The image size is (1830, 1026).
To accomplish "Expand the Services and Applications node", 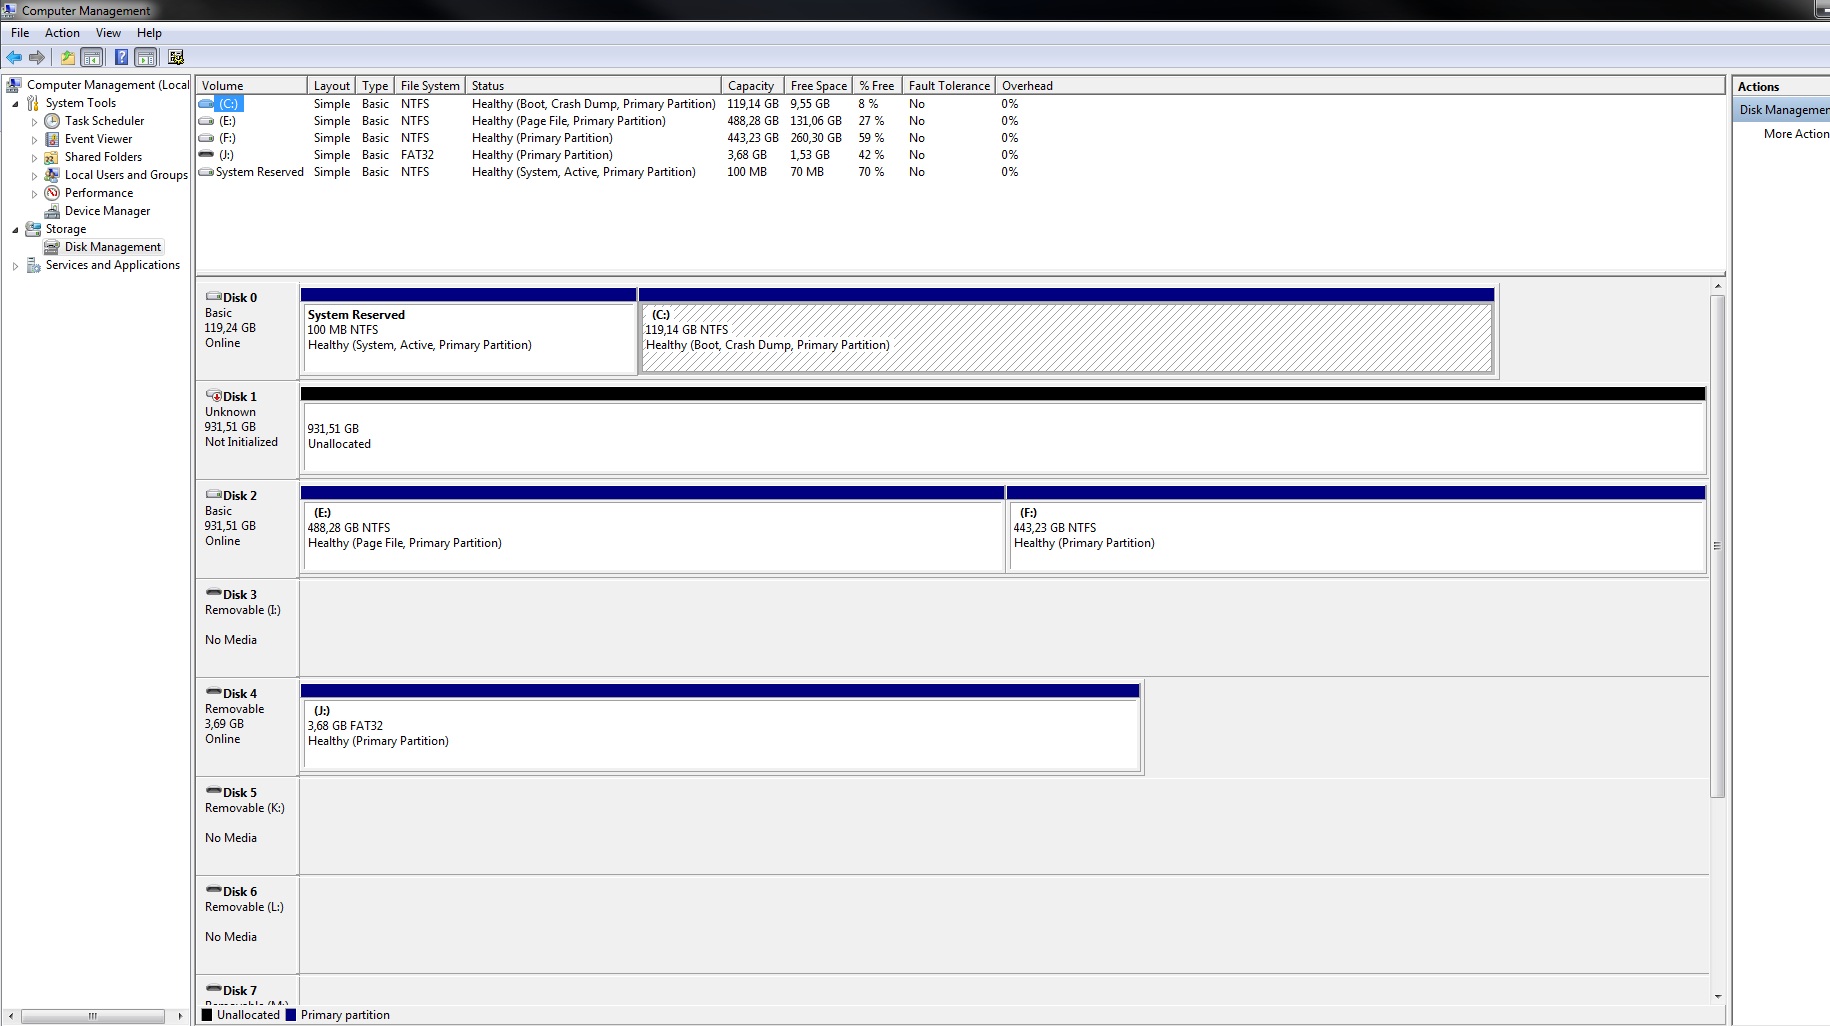I will pos(15,265).
